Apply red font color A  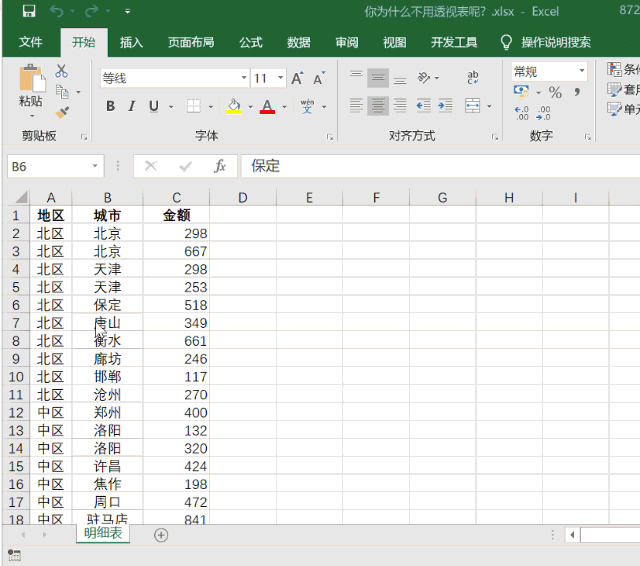(267, 107)
